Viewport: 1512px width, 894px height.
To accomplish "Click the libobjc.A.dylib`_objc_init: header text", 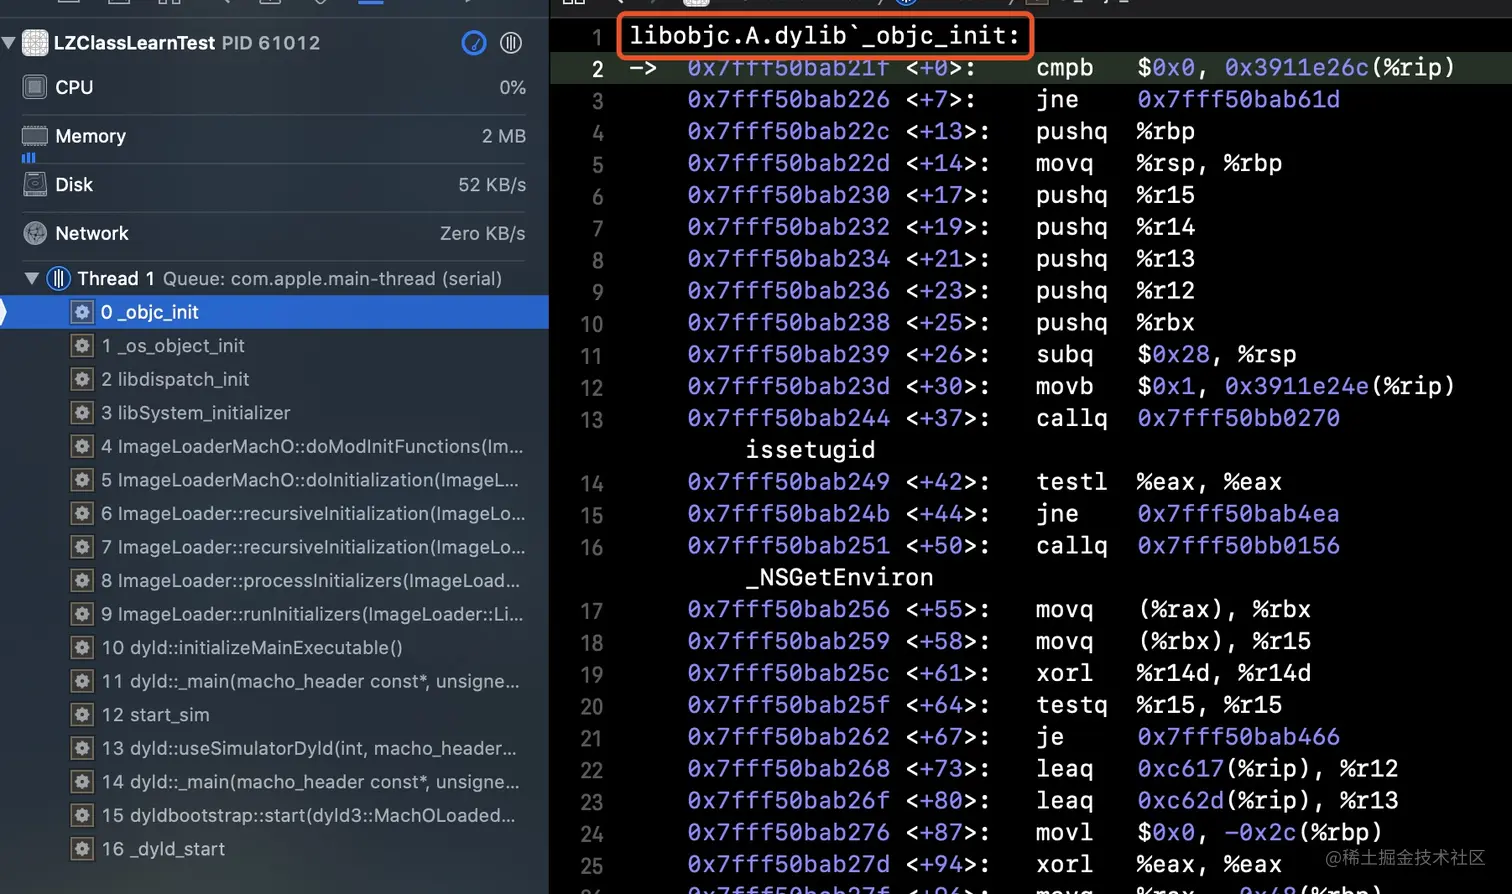I will coord(825,35).
